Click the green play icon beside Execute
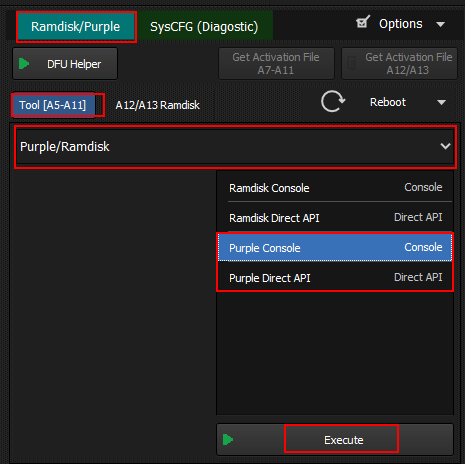 (228, 440)
